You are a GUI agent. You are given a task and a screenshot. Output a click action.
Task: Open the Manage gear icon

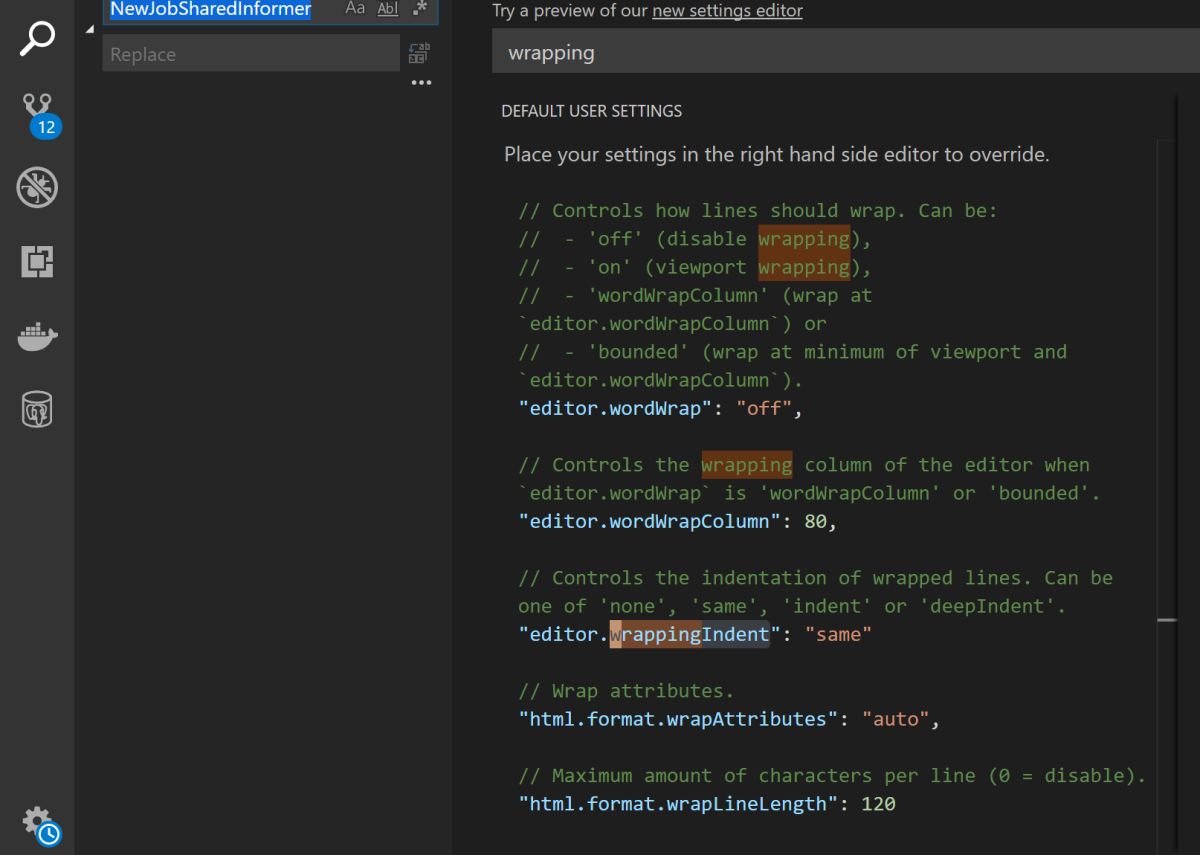39,825
